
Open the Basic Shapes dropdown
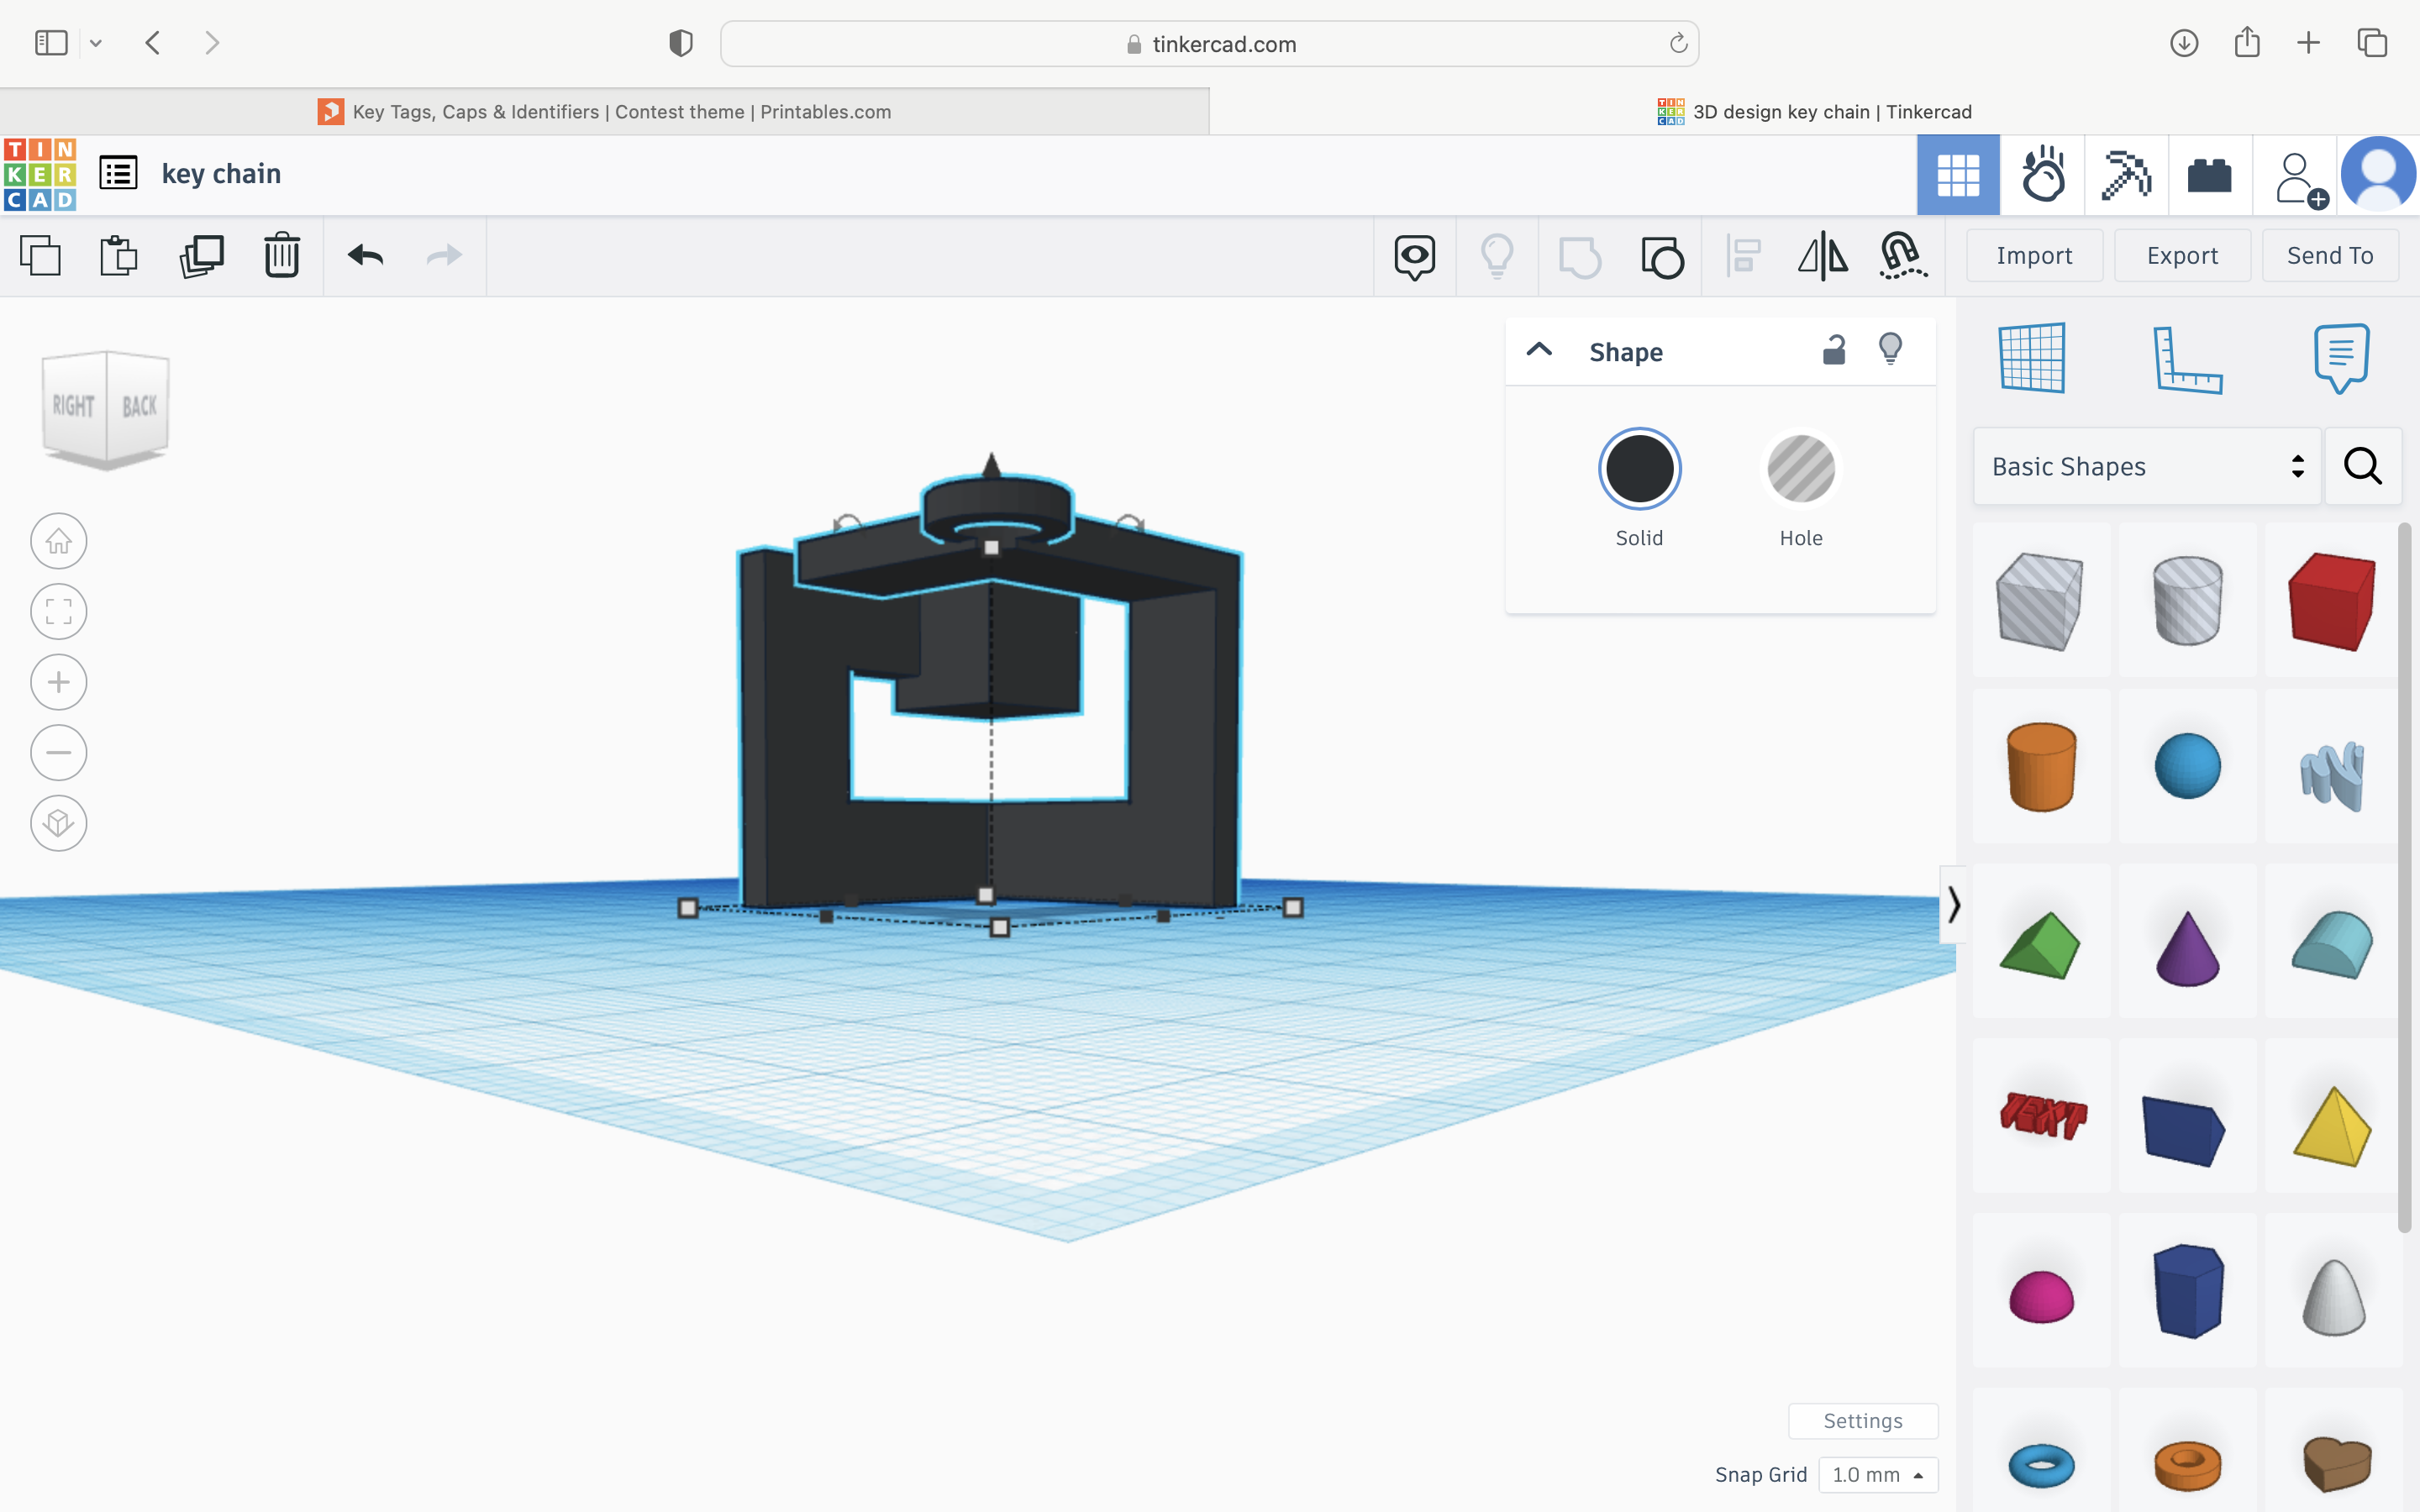[2146, 467]
